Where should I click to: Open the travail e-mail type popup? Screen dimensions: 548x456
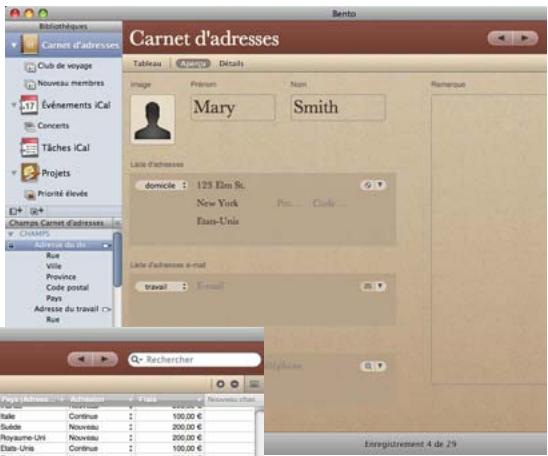tap(162, 287)
